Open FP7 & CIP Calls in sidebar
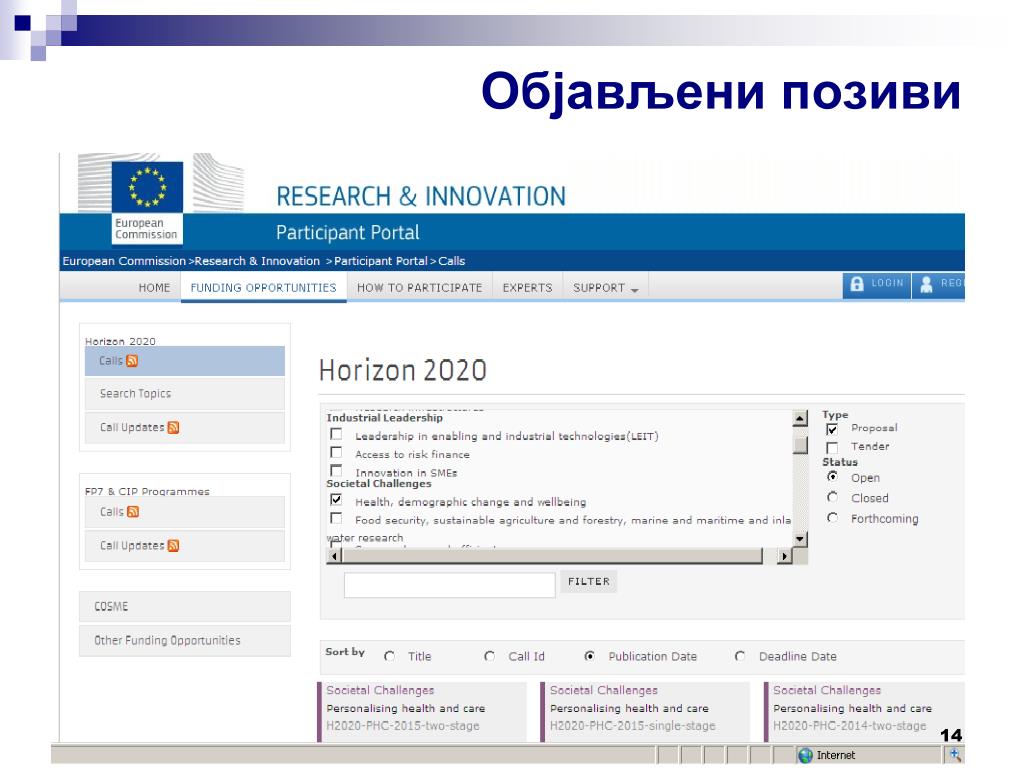 pos(185,512)
